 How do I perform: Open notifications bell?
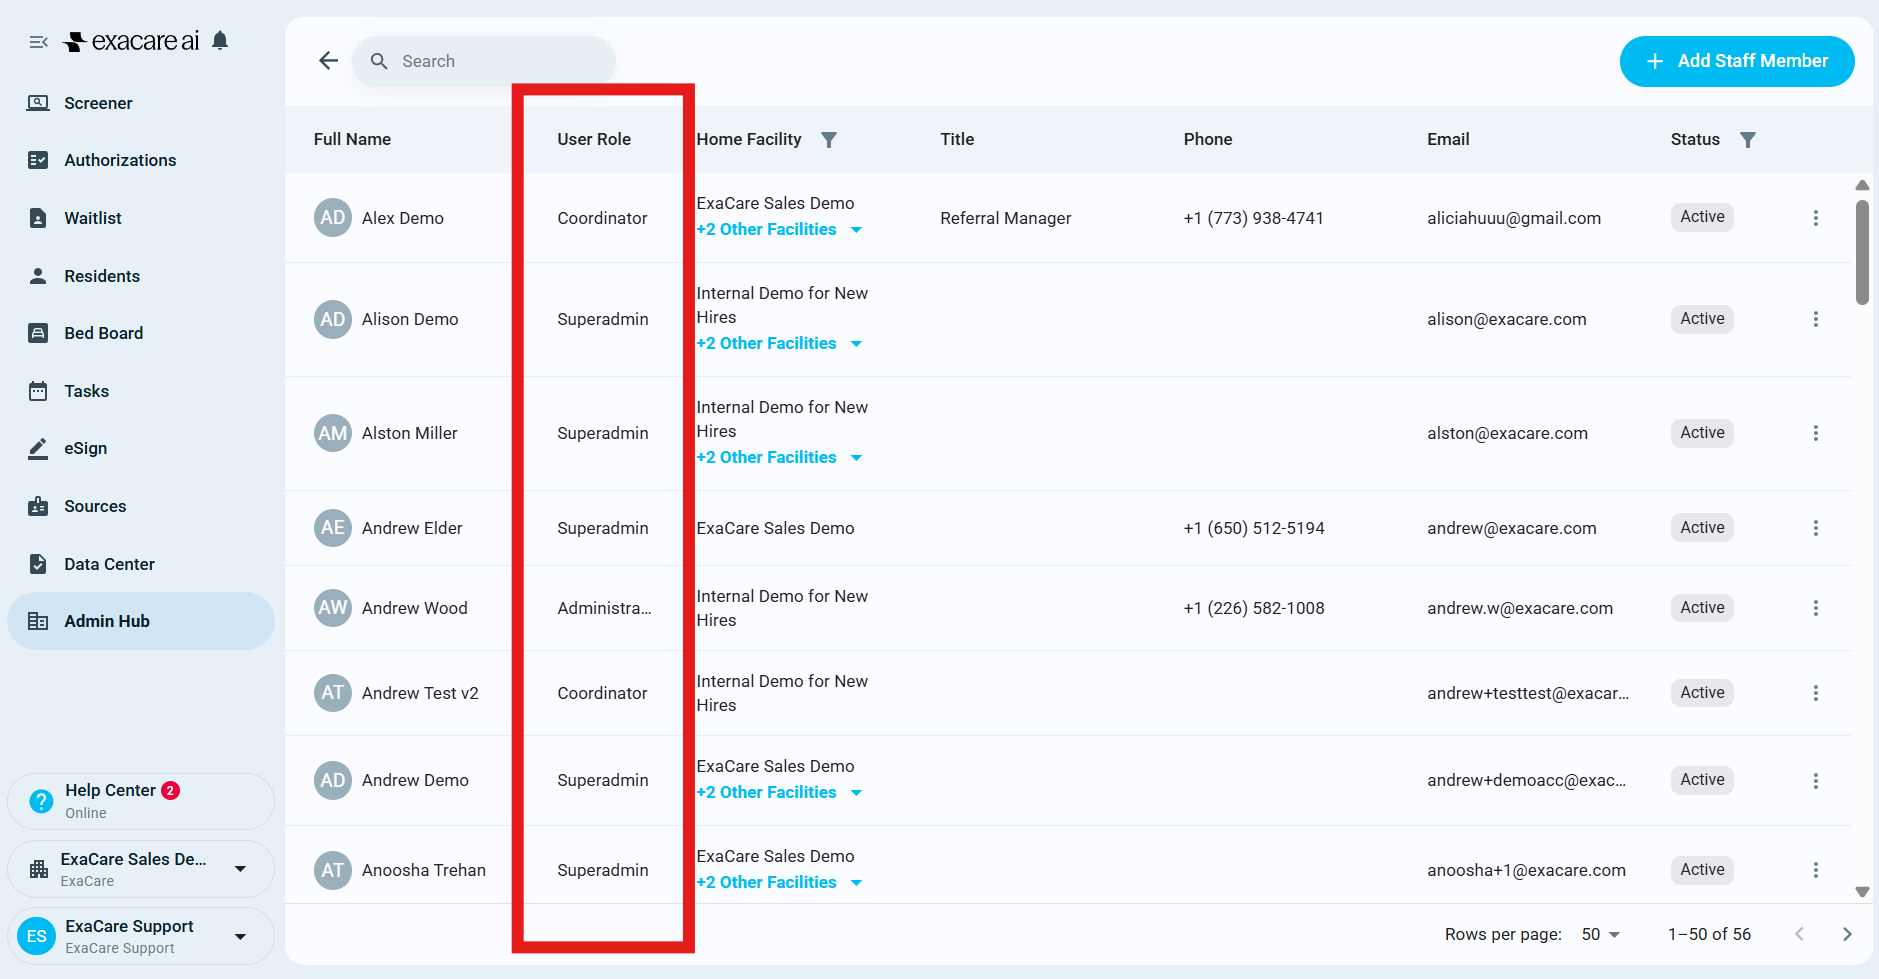pyautogui.click(x=220, y=41)
